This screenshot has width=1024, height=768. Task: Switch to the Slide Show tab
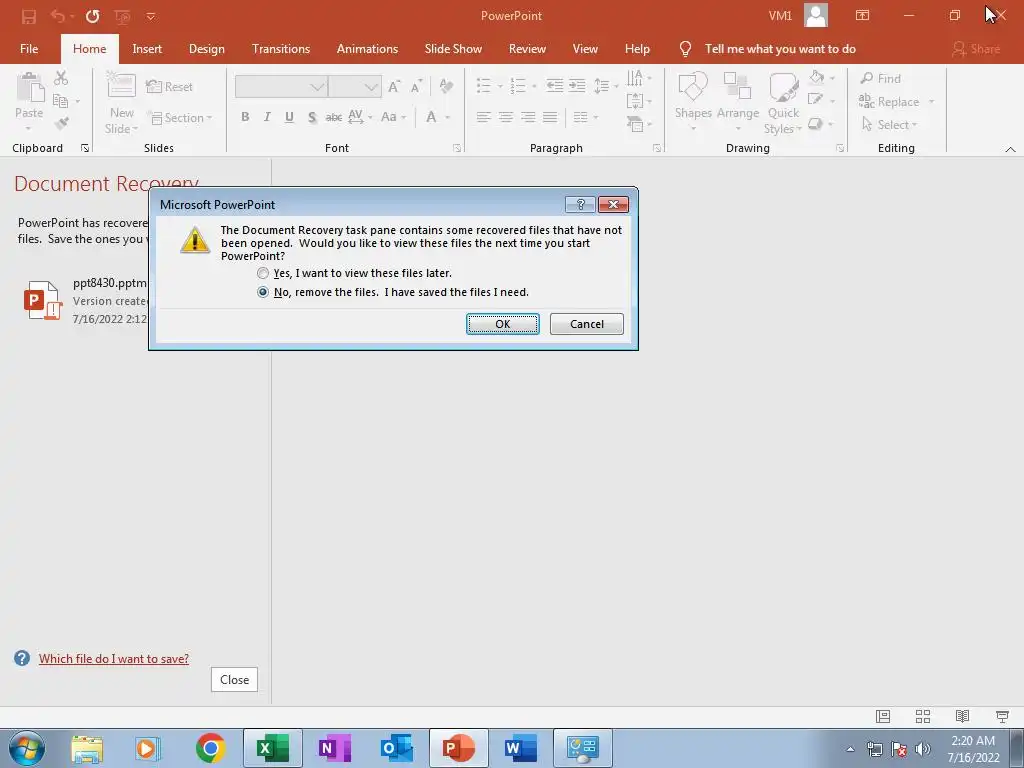[453, 49]
